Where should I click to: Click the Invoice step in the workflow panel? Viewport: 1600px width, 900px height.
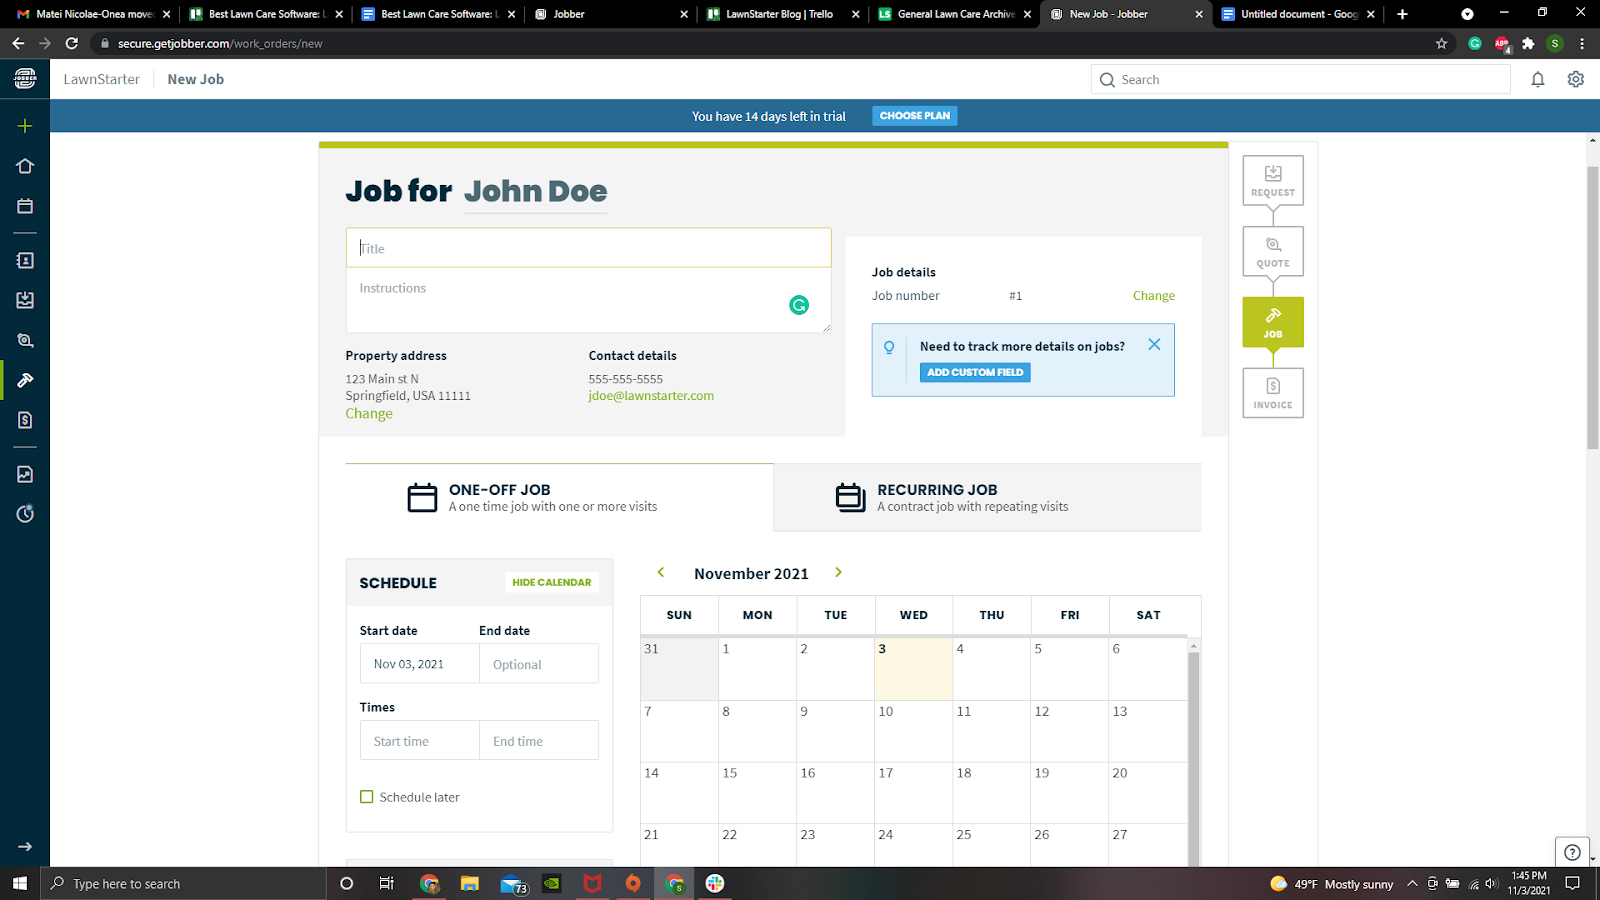pyautogui.click(x=1272, y=392)
